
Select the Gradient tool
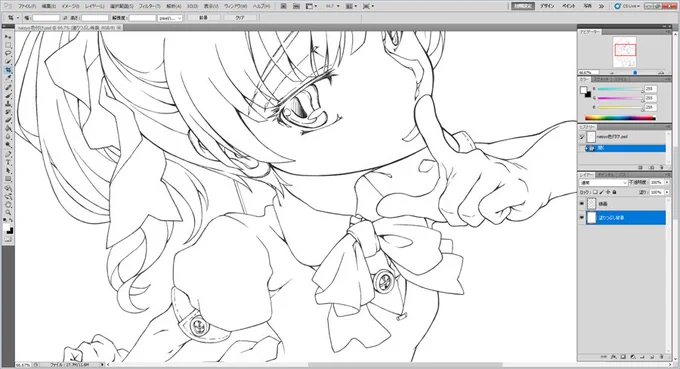click(8, 129)
